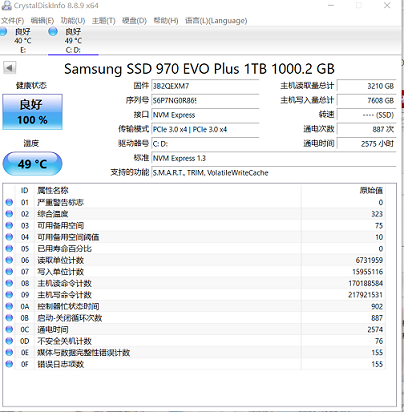Image resolution: width=404 pixels, height=412 pixels.
Task: Click the blue status orb above C: D:
Action: point(53,32)
